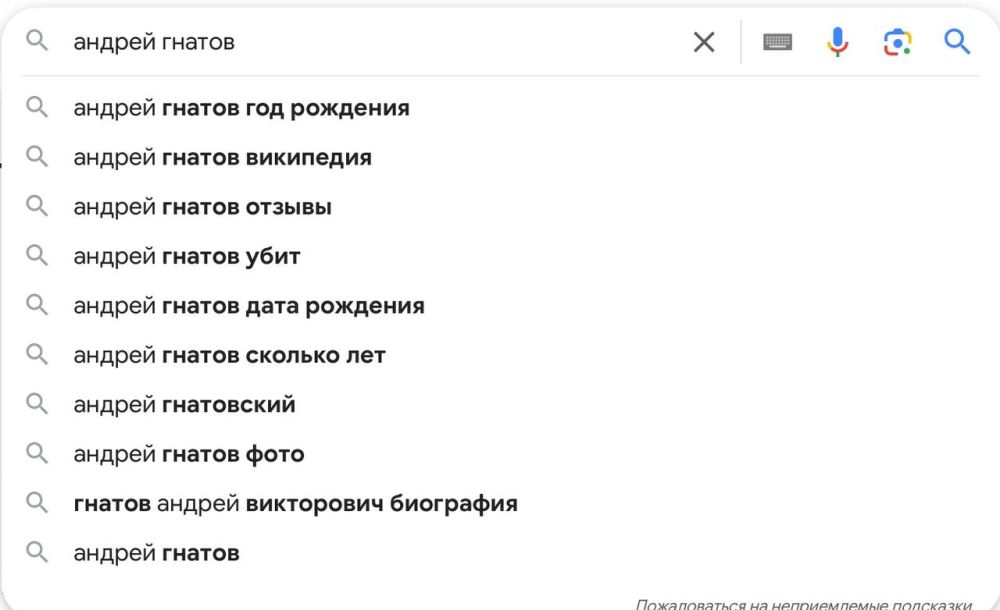Viewport: 1000px width, 610px height.
Task: Click the Google Lens camera icon
Action: [898, 41]
